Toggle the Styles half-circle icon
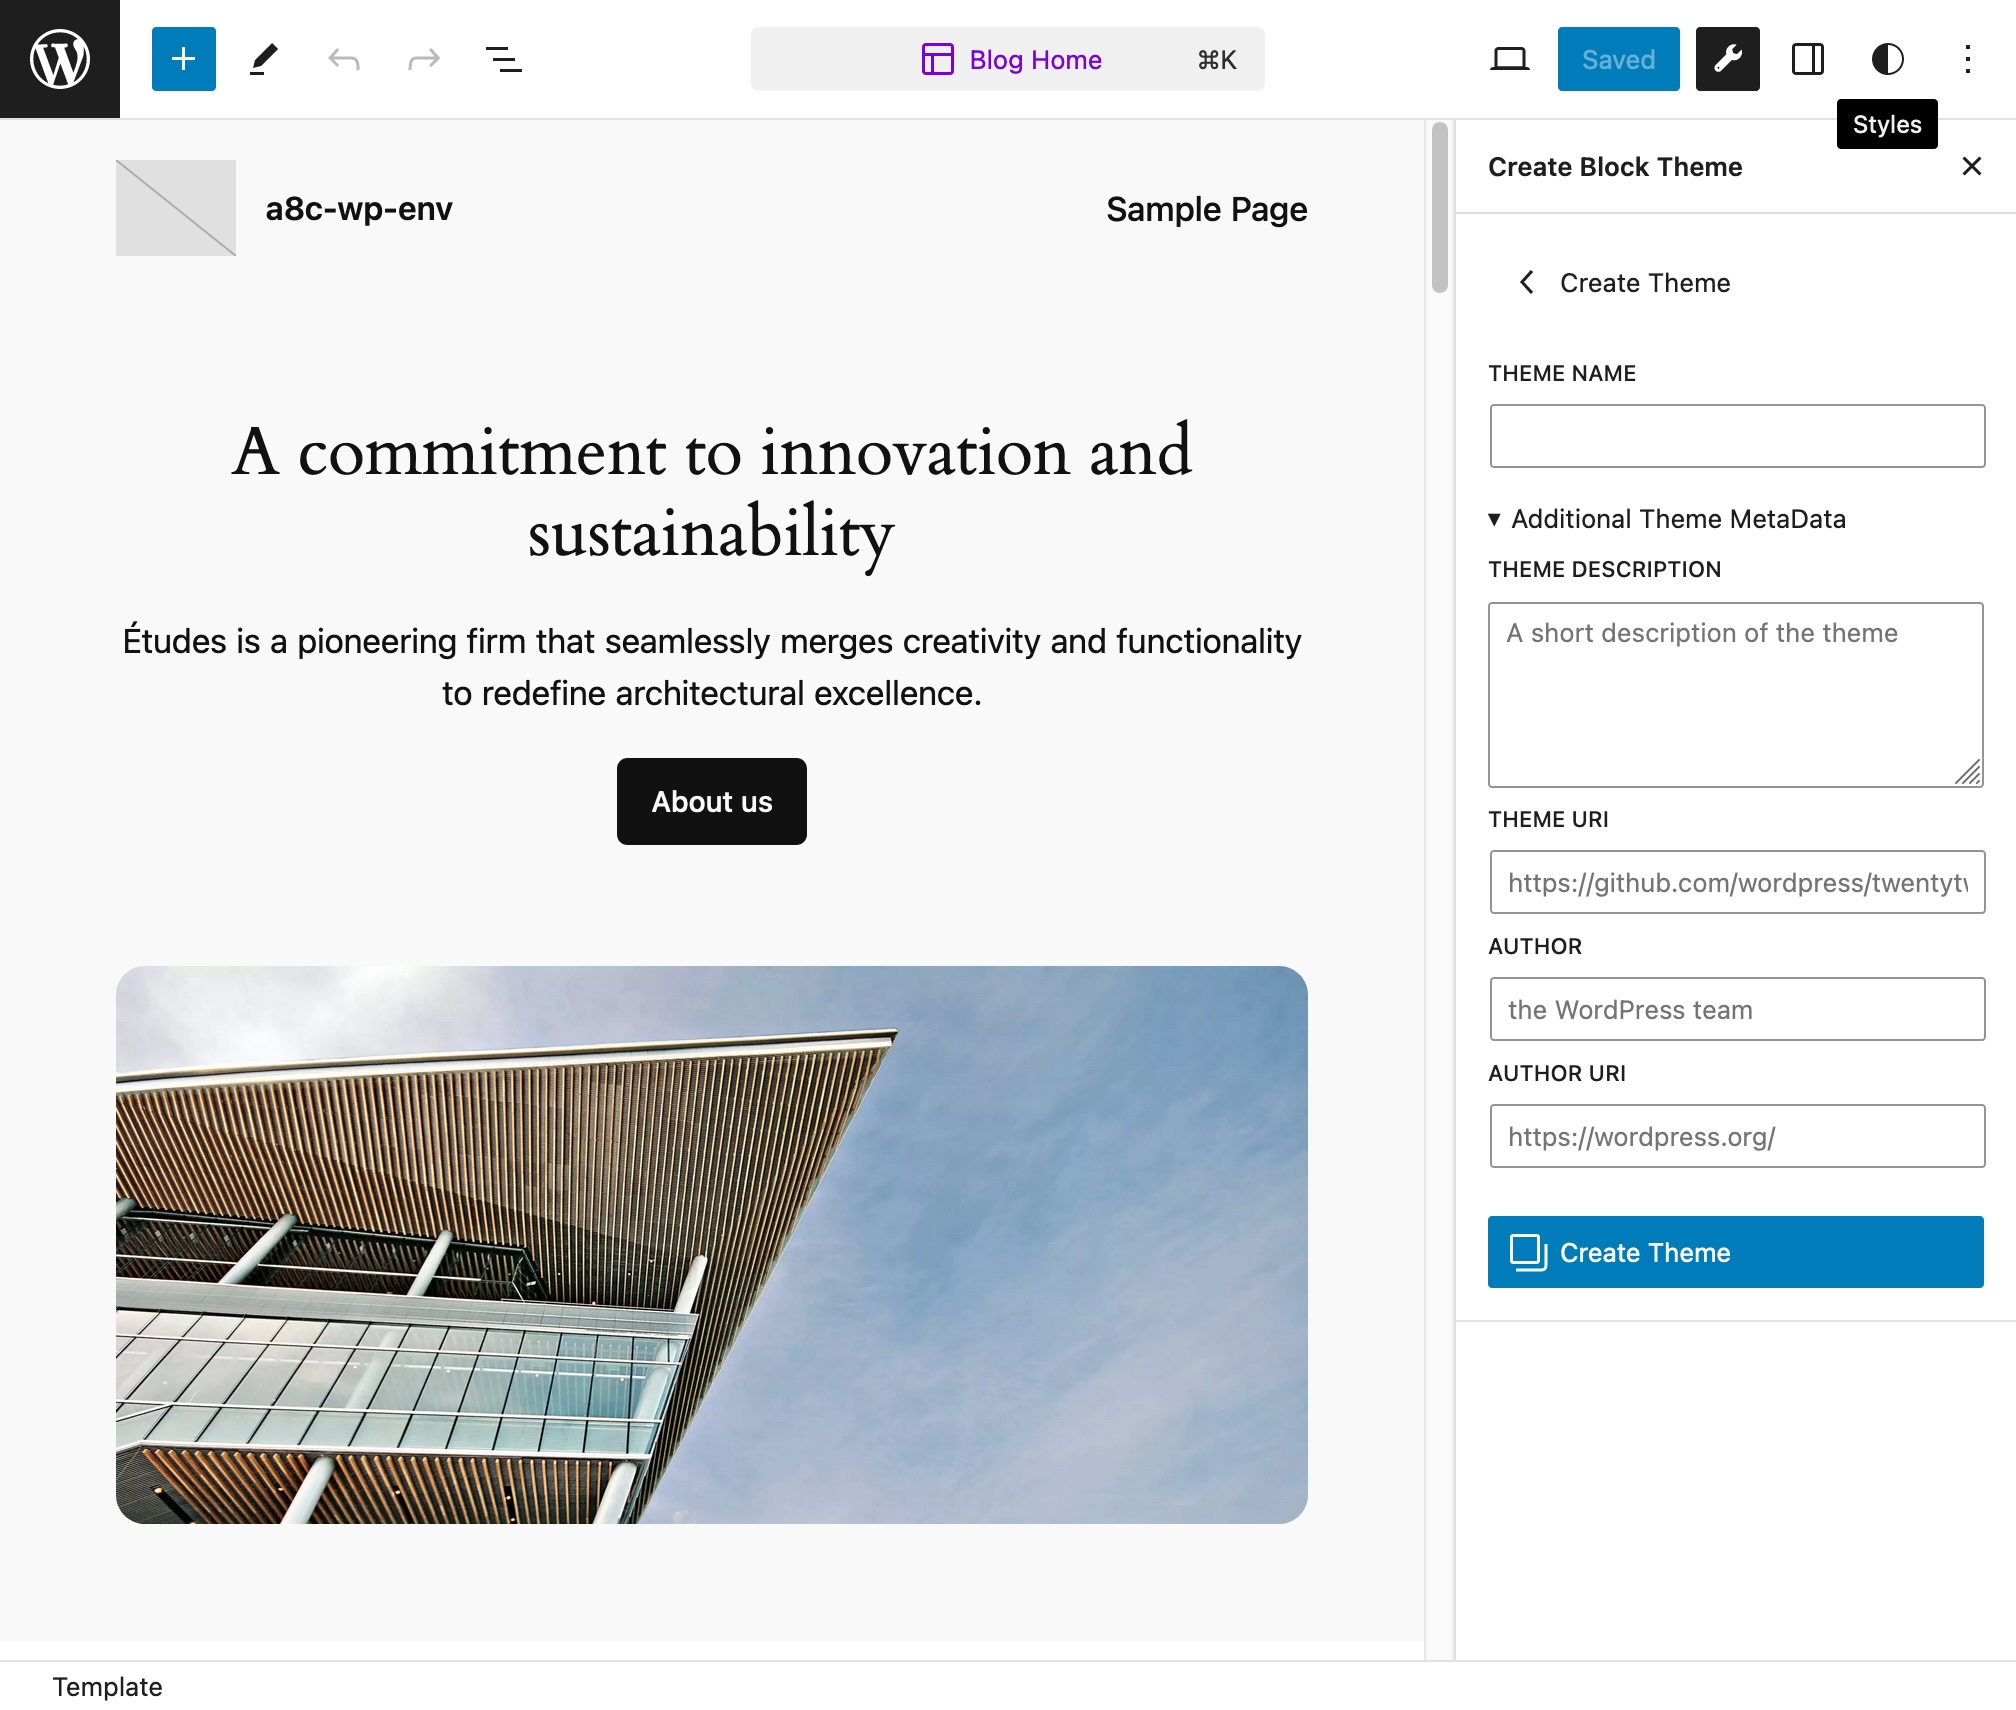This screenshot has height=1710, width=2016. pos(1887,59)
